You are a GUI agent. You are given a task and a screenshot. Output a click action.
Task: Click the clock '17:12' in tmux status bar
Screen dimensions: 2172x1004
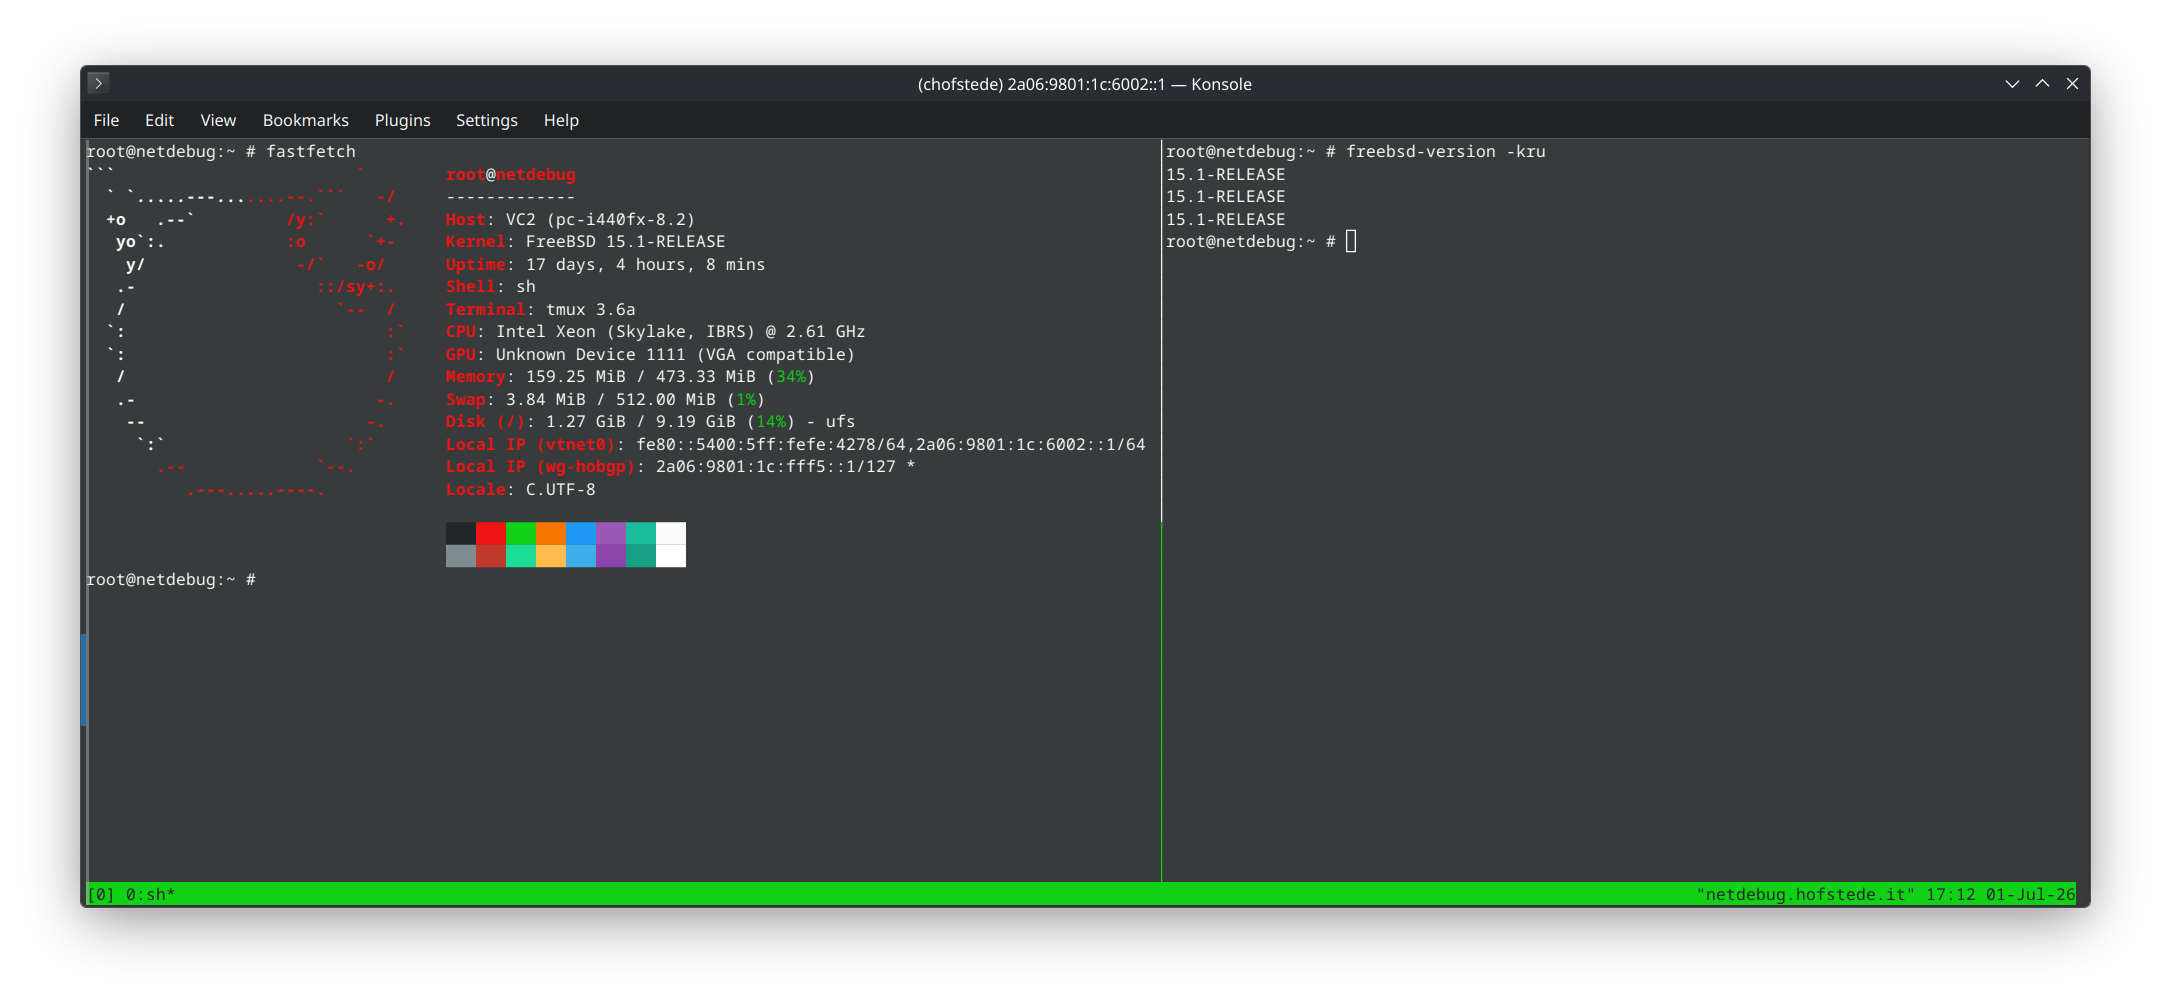click(1950, 894)
